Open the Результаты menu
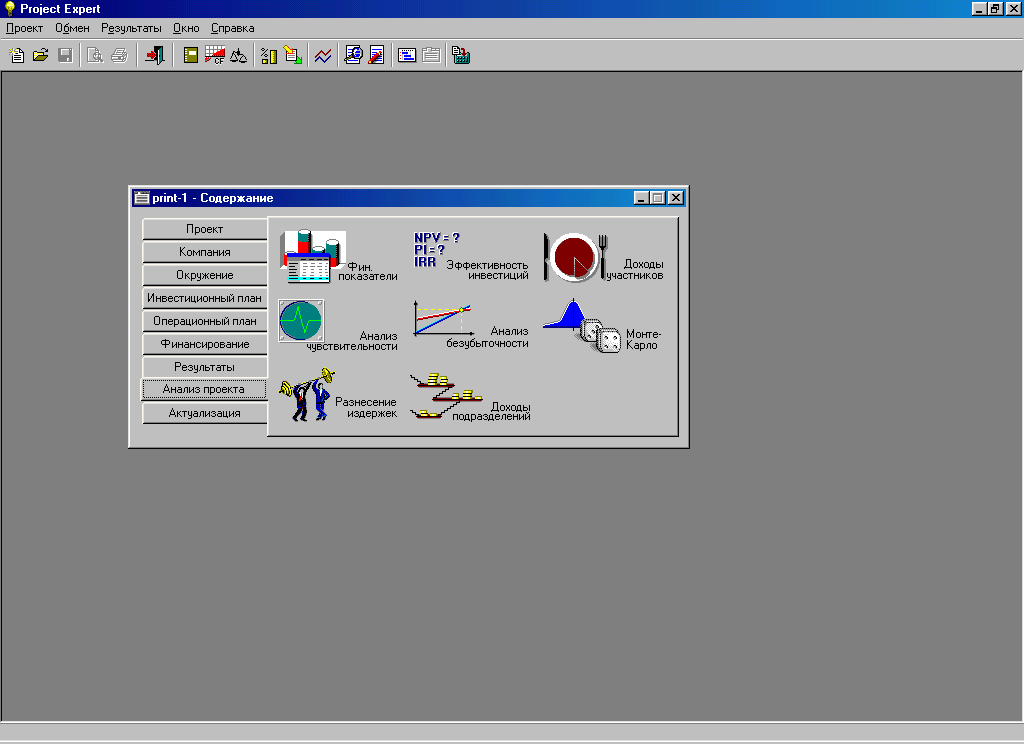The height and width of the screenshot is (744, 1024). pyautogui.click(x=131, y=28)
